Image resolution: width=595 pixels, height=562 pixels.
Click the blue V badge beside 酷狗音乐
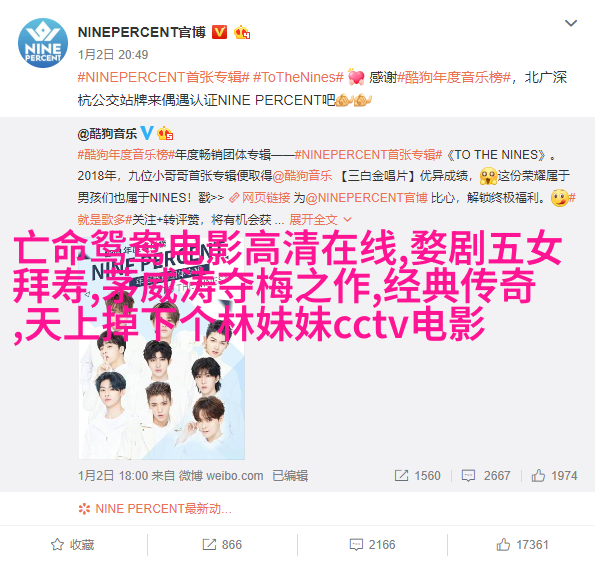[x=147, y=133]
